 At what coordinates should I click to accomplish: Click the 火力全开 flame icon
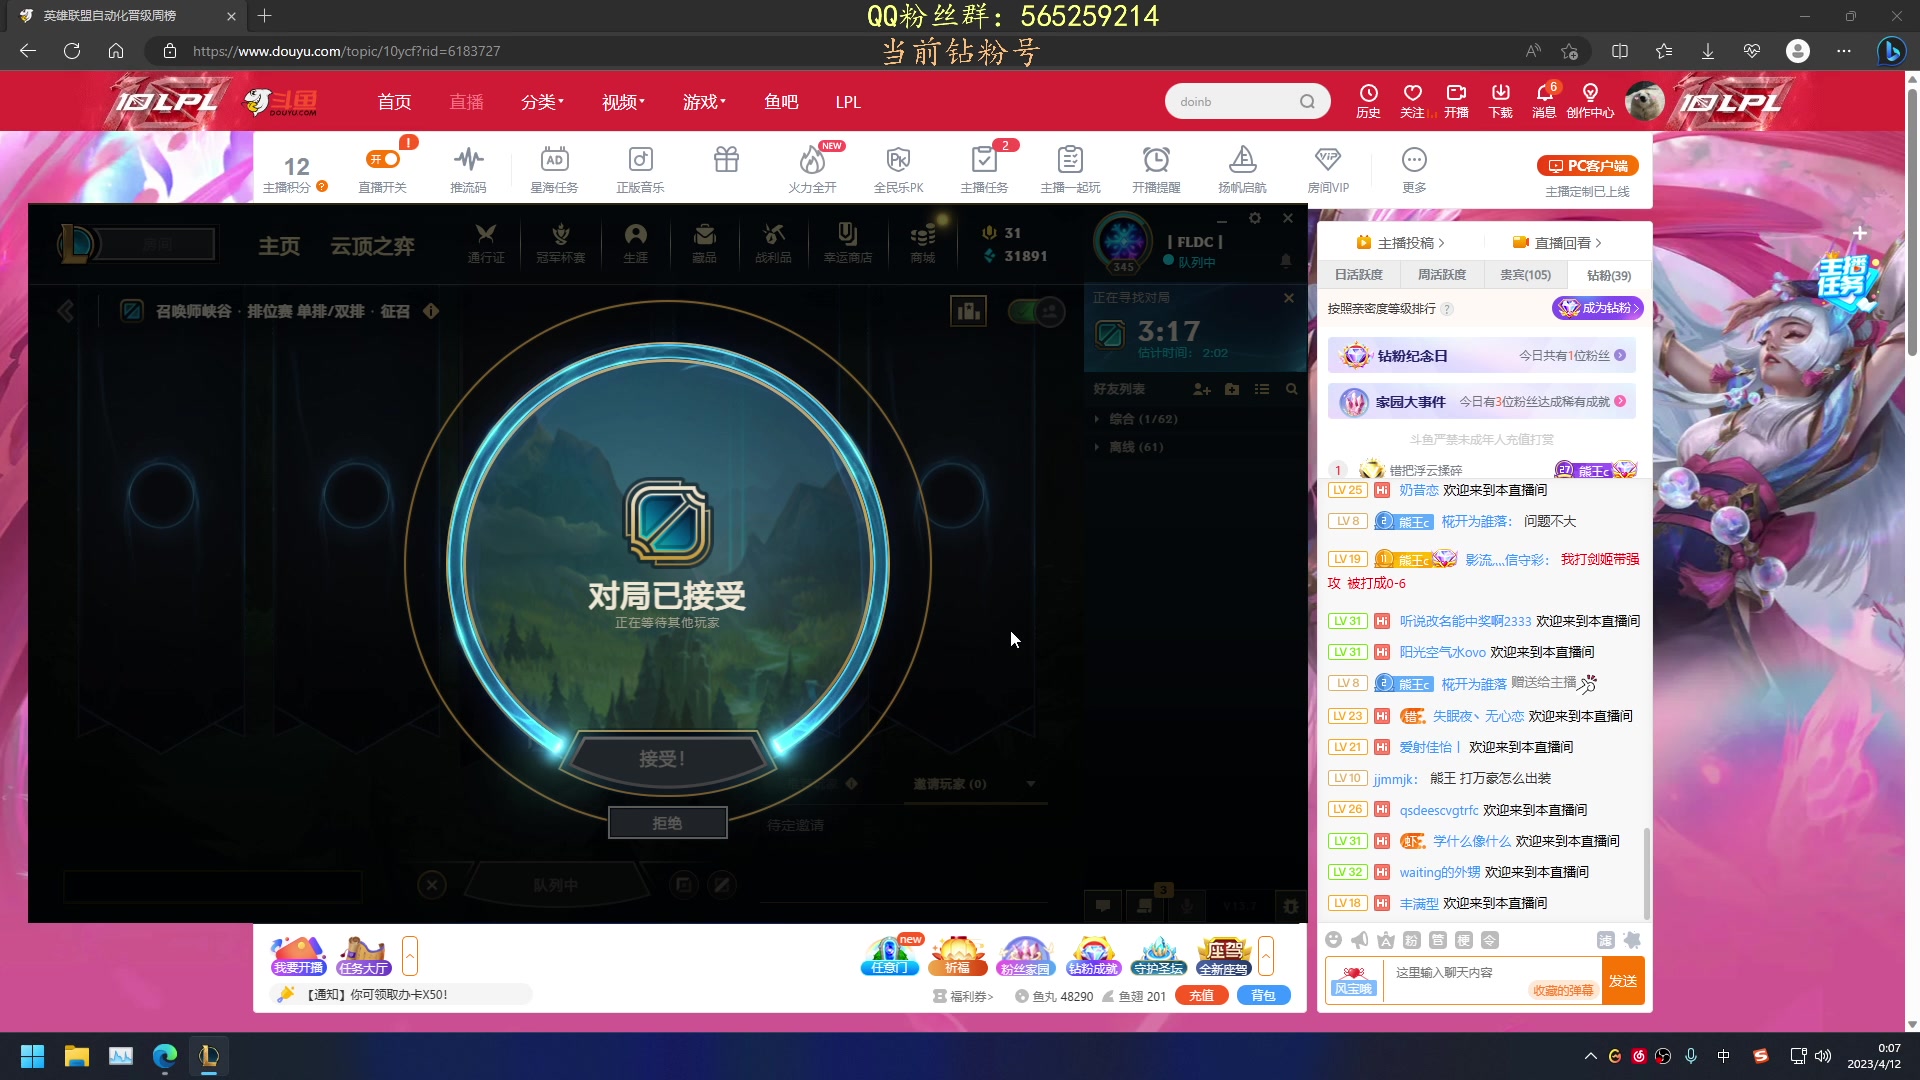[812, 161]
